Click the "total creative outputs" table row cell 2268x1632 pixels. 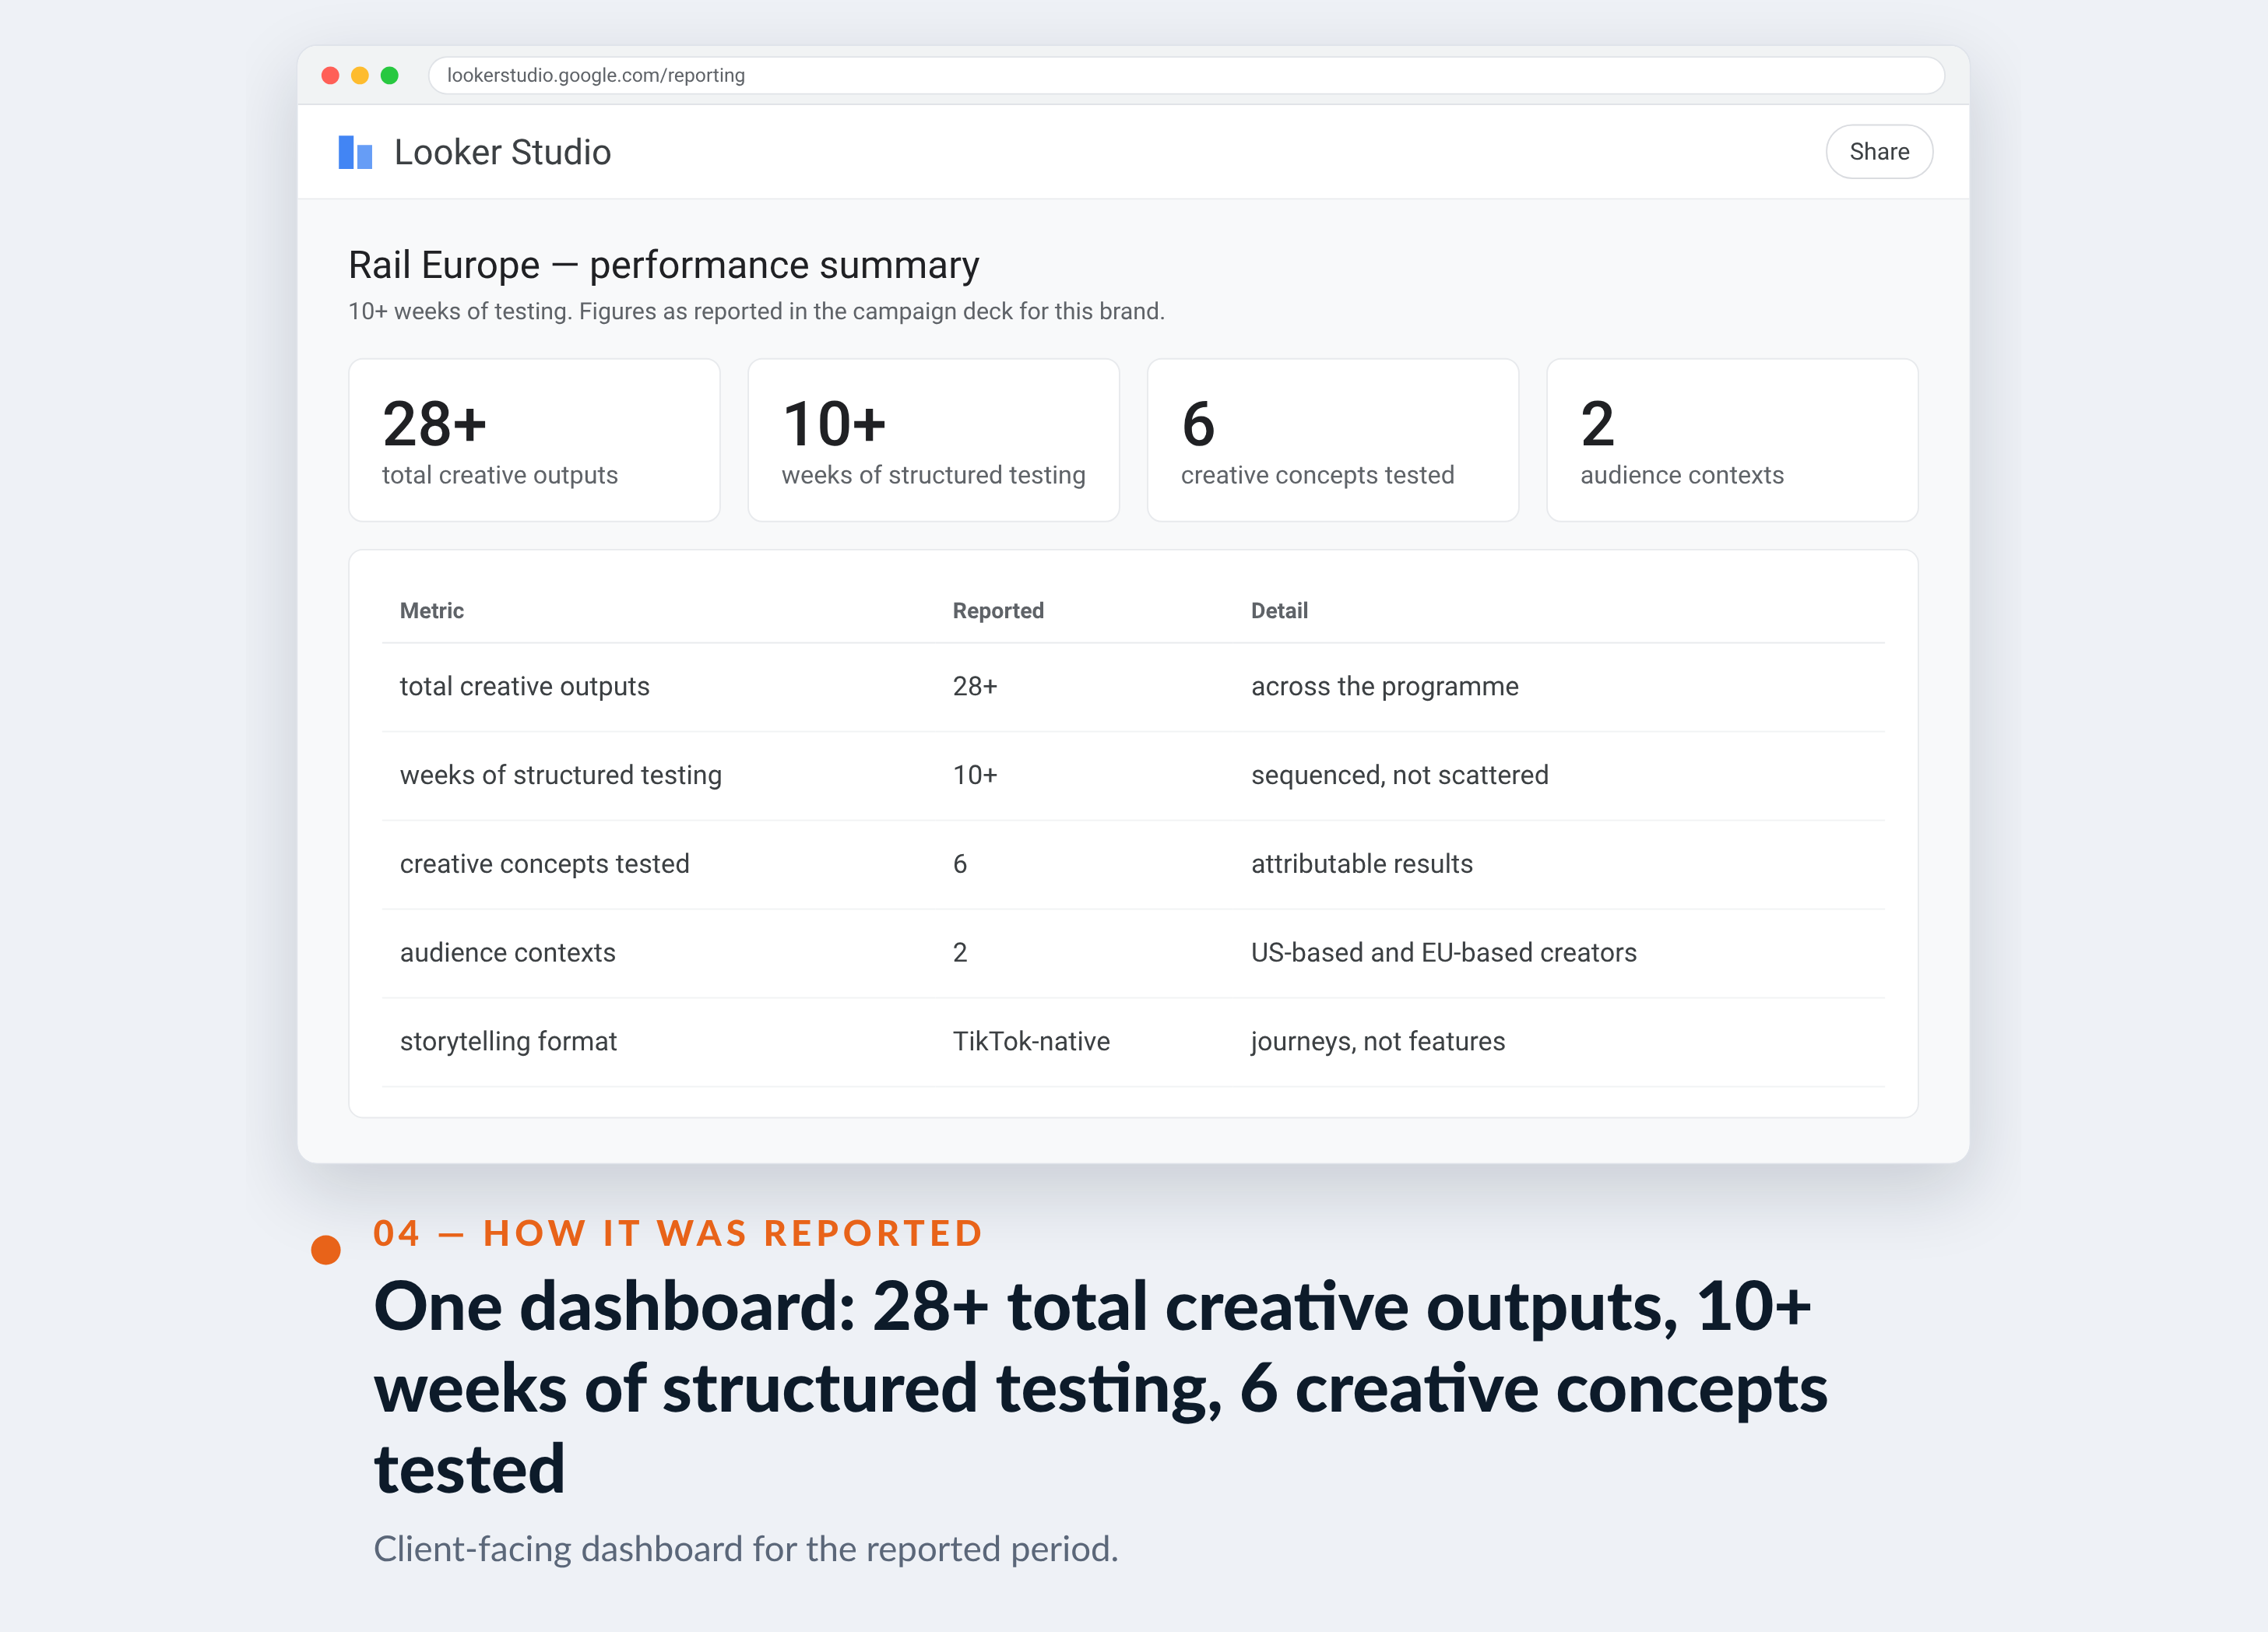coord(525,686)
